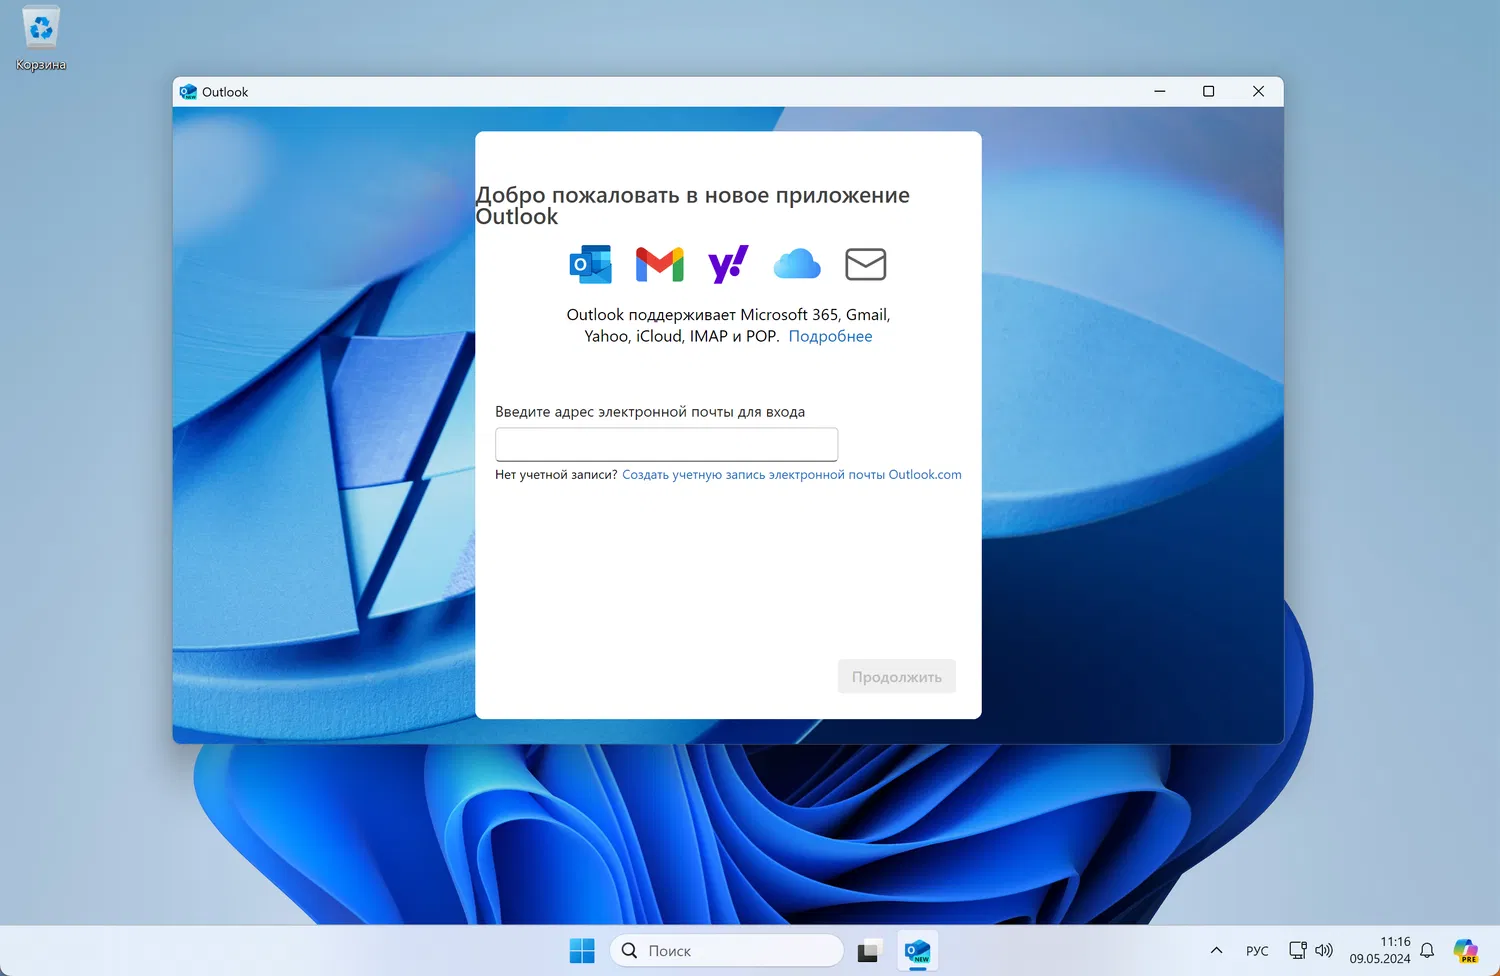Click the Outlook app icon in the title bar

click(x=188, y=92)
